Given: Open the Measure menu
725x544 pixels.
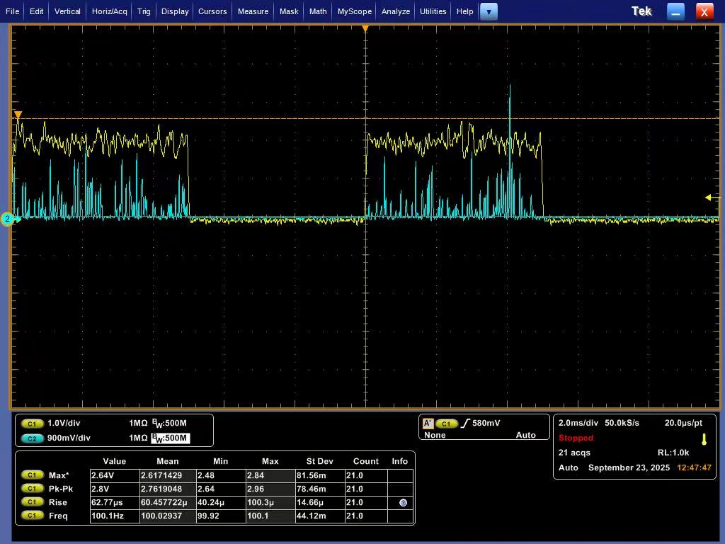Looking at the screenshot, I should pyautogui.click(x=253, y=11).
